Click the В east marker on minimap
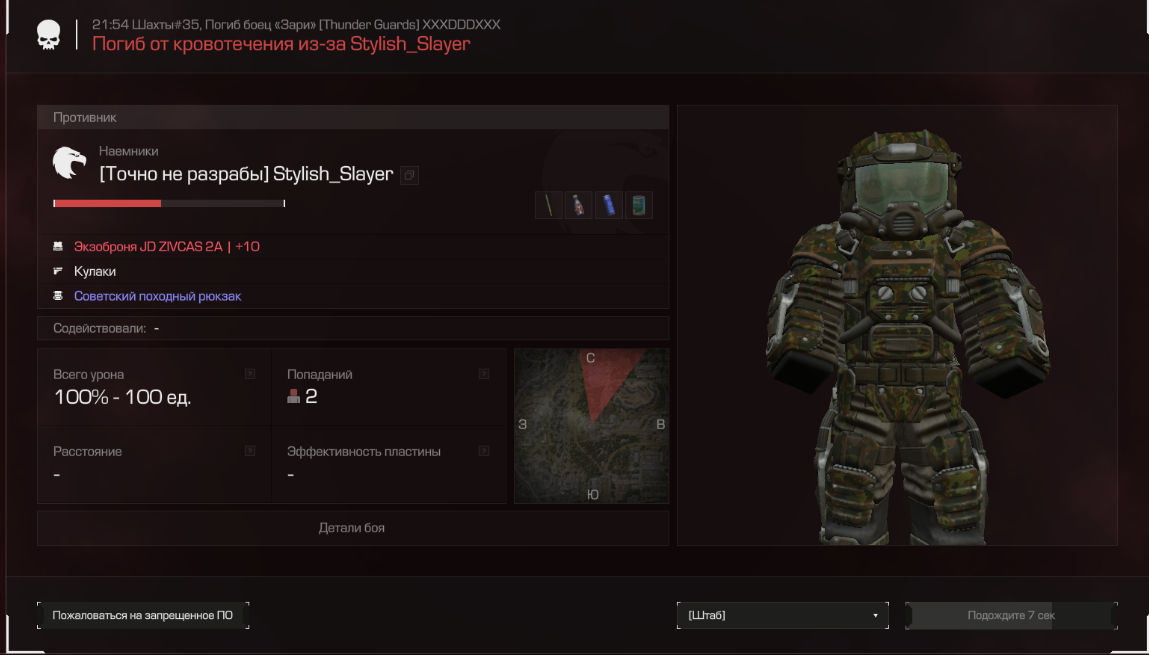 [660, 424]
